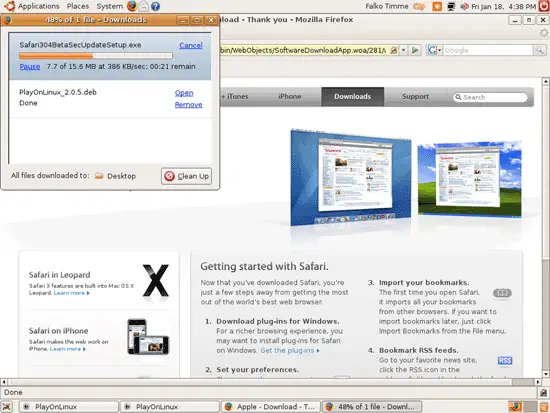Click the Google search engine icon

(432, 50)
